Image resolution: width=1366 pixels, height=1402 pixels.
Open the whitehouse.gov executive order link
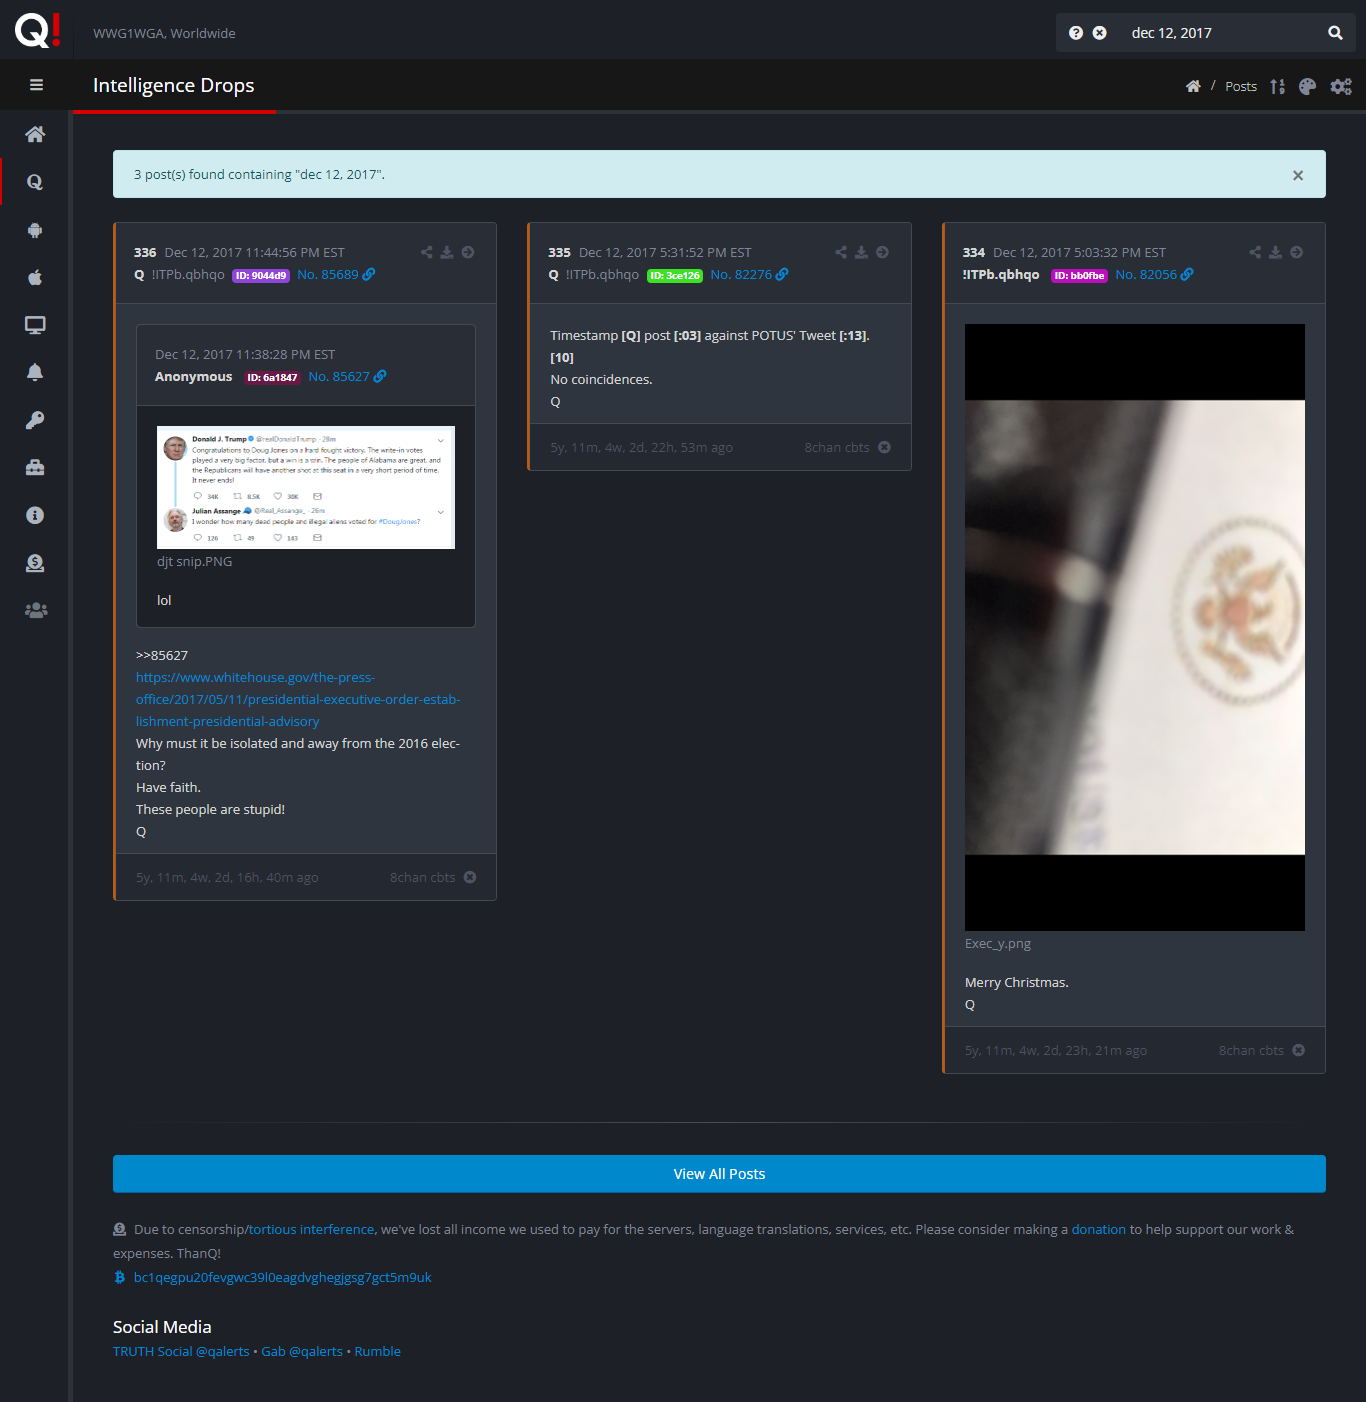coord(298,699)
